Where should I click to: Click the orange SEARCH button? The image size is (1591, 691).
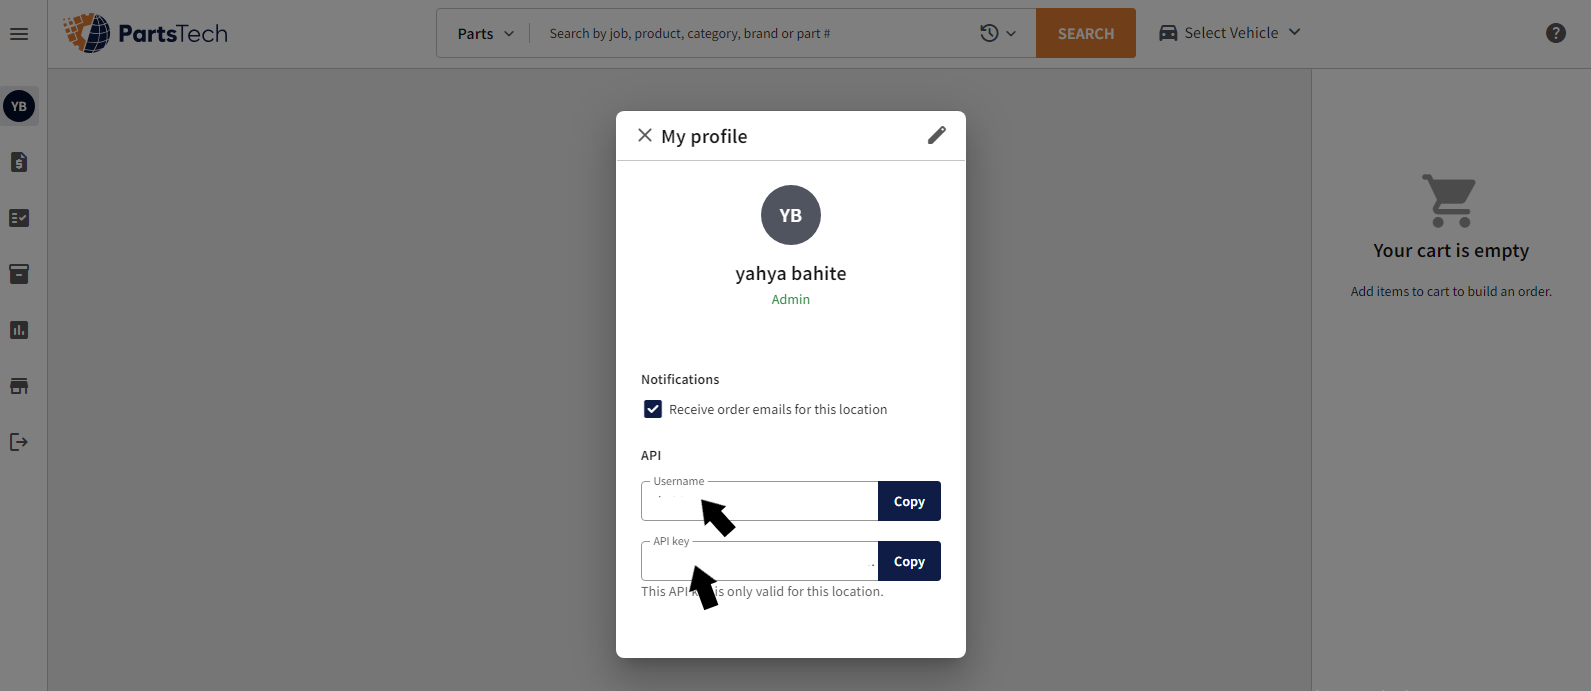click(x=1086, y=33)
